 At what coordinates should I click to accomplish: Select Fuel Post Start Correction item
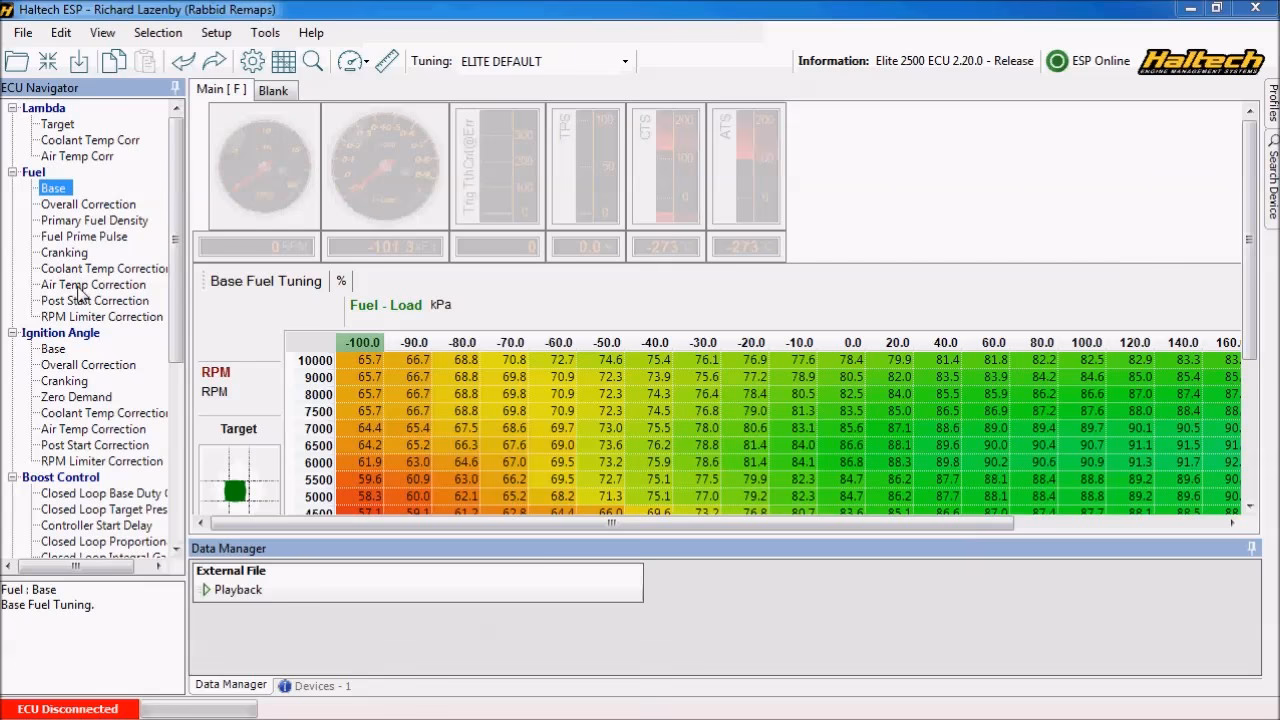click(x=95, y=300)
